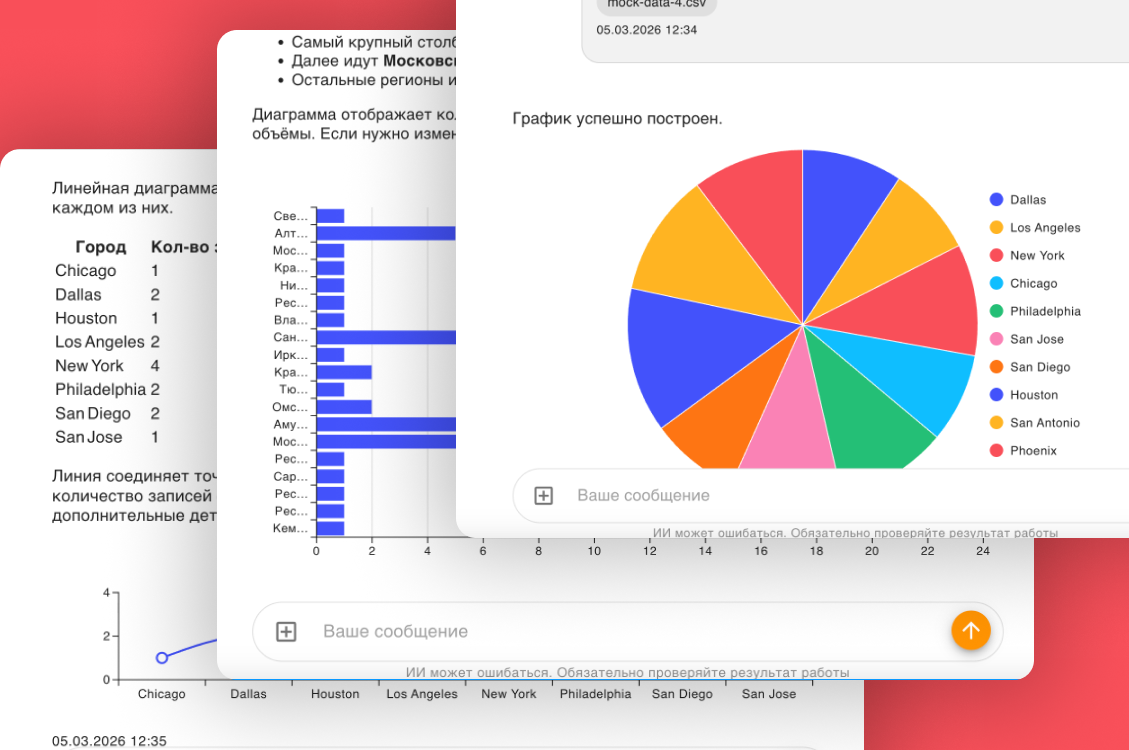Viewport: 1129px width, 750px height.
Task: Click the San Jose pink legend dot
Action: 996,340
